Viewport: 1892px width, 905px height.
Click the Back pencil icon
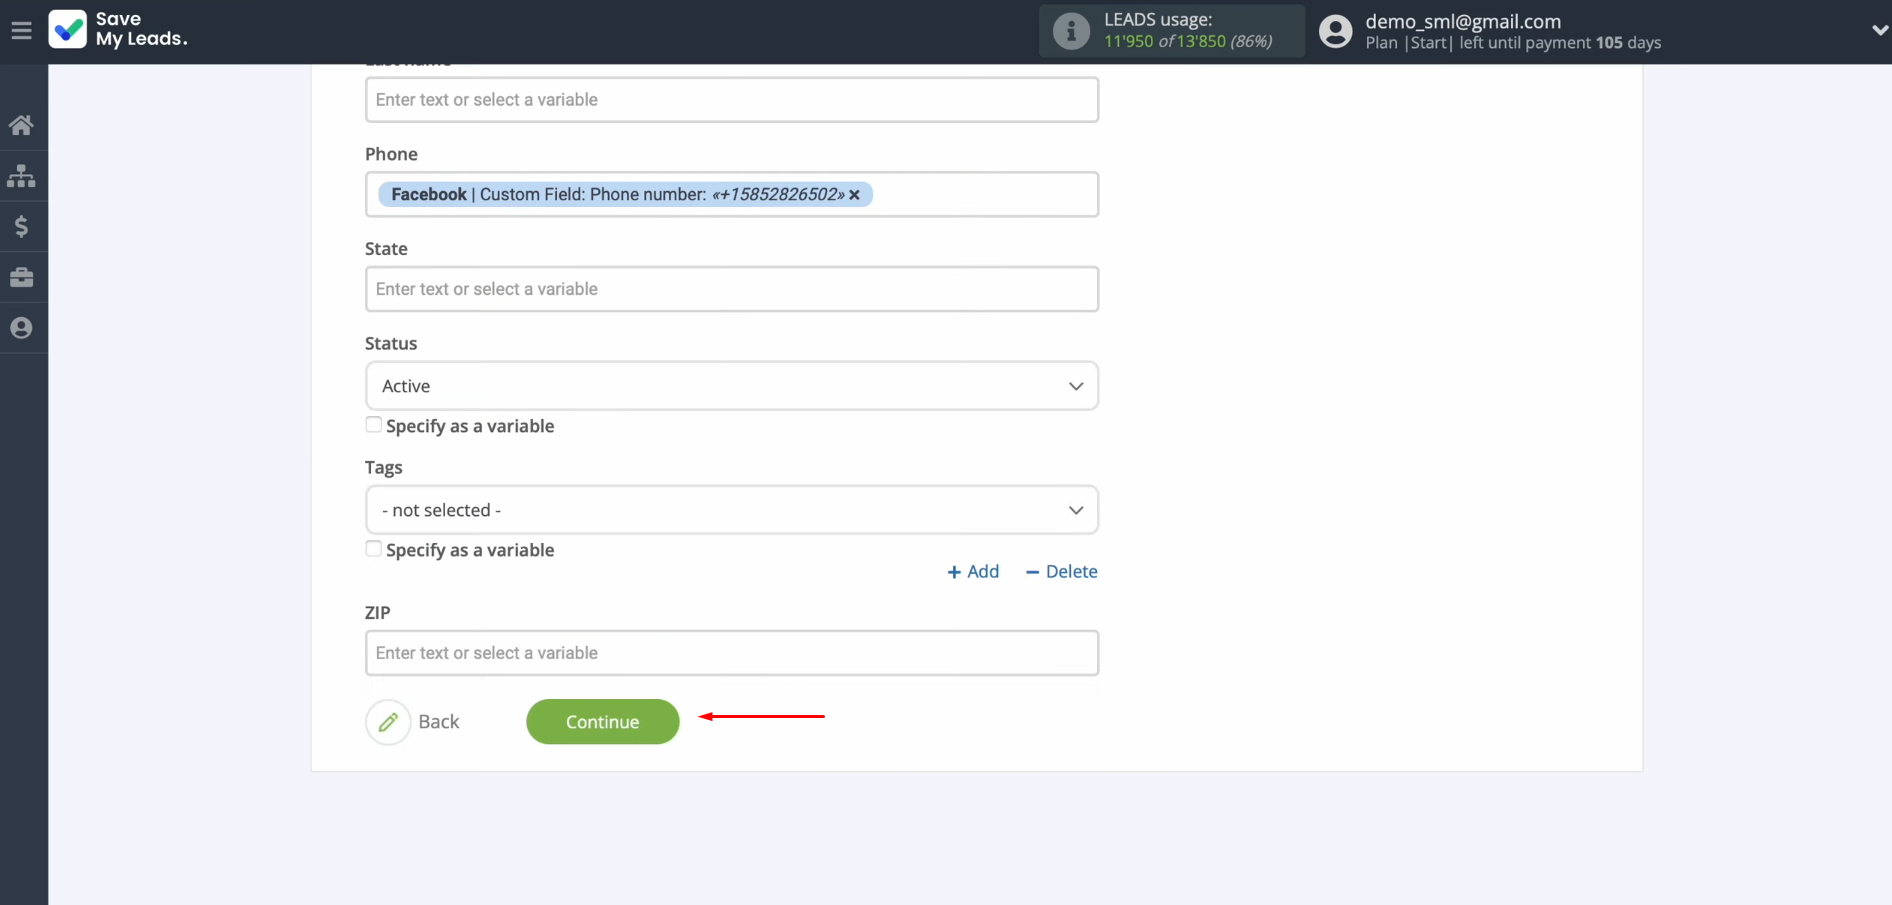(x=388, y=722)
